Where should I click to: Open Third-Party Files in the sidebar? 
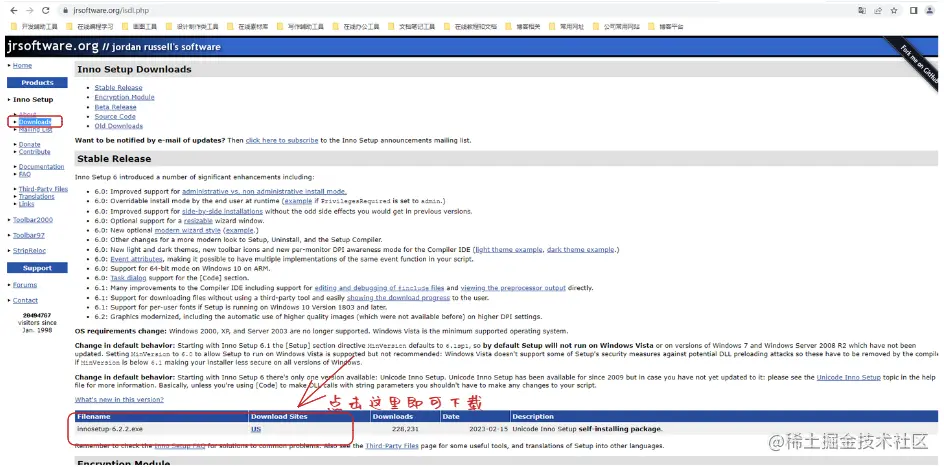tap(43, 189)
